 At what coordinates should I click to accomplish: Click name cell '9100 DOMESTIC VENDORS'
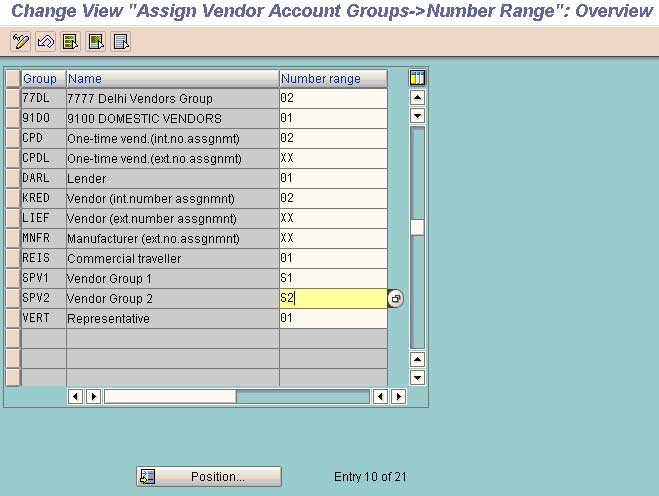[x=172, y=118]
